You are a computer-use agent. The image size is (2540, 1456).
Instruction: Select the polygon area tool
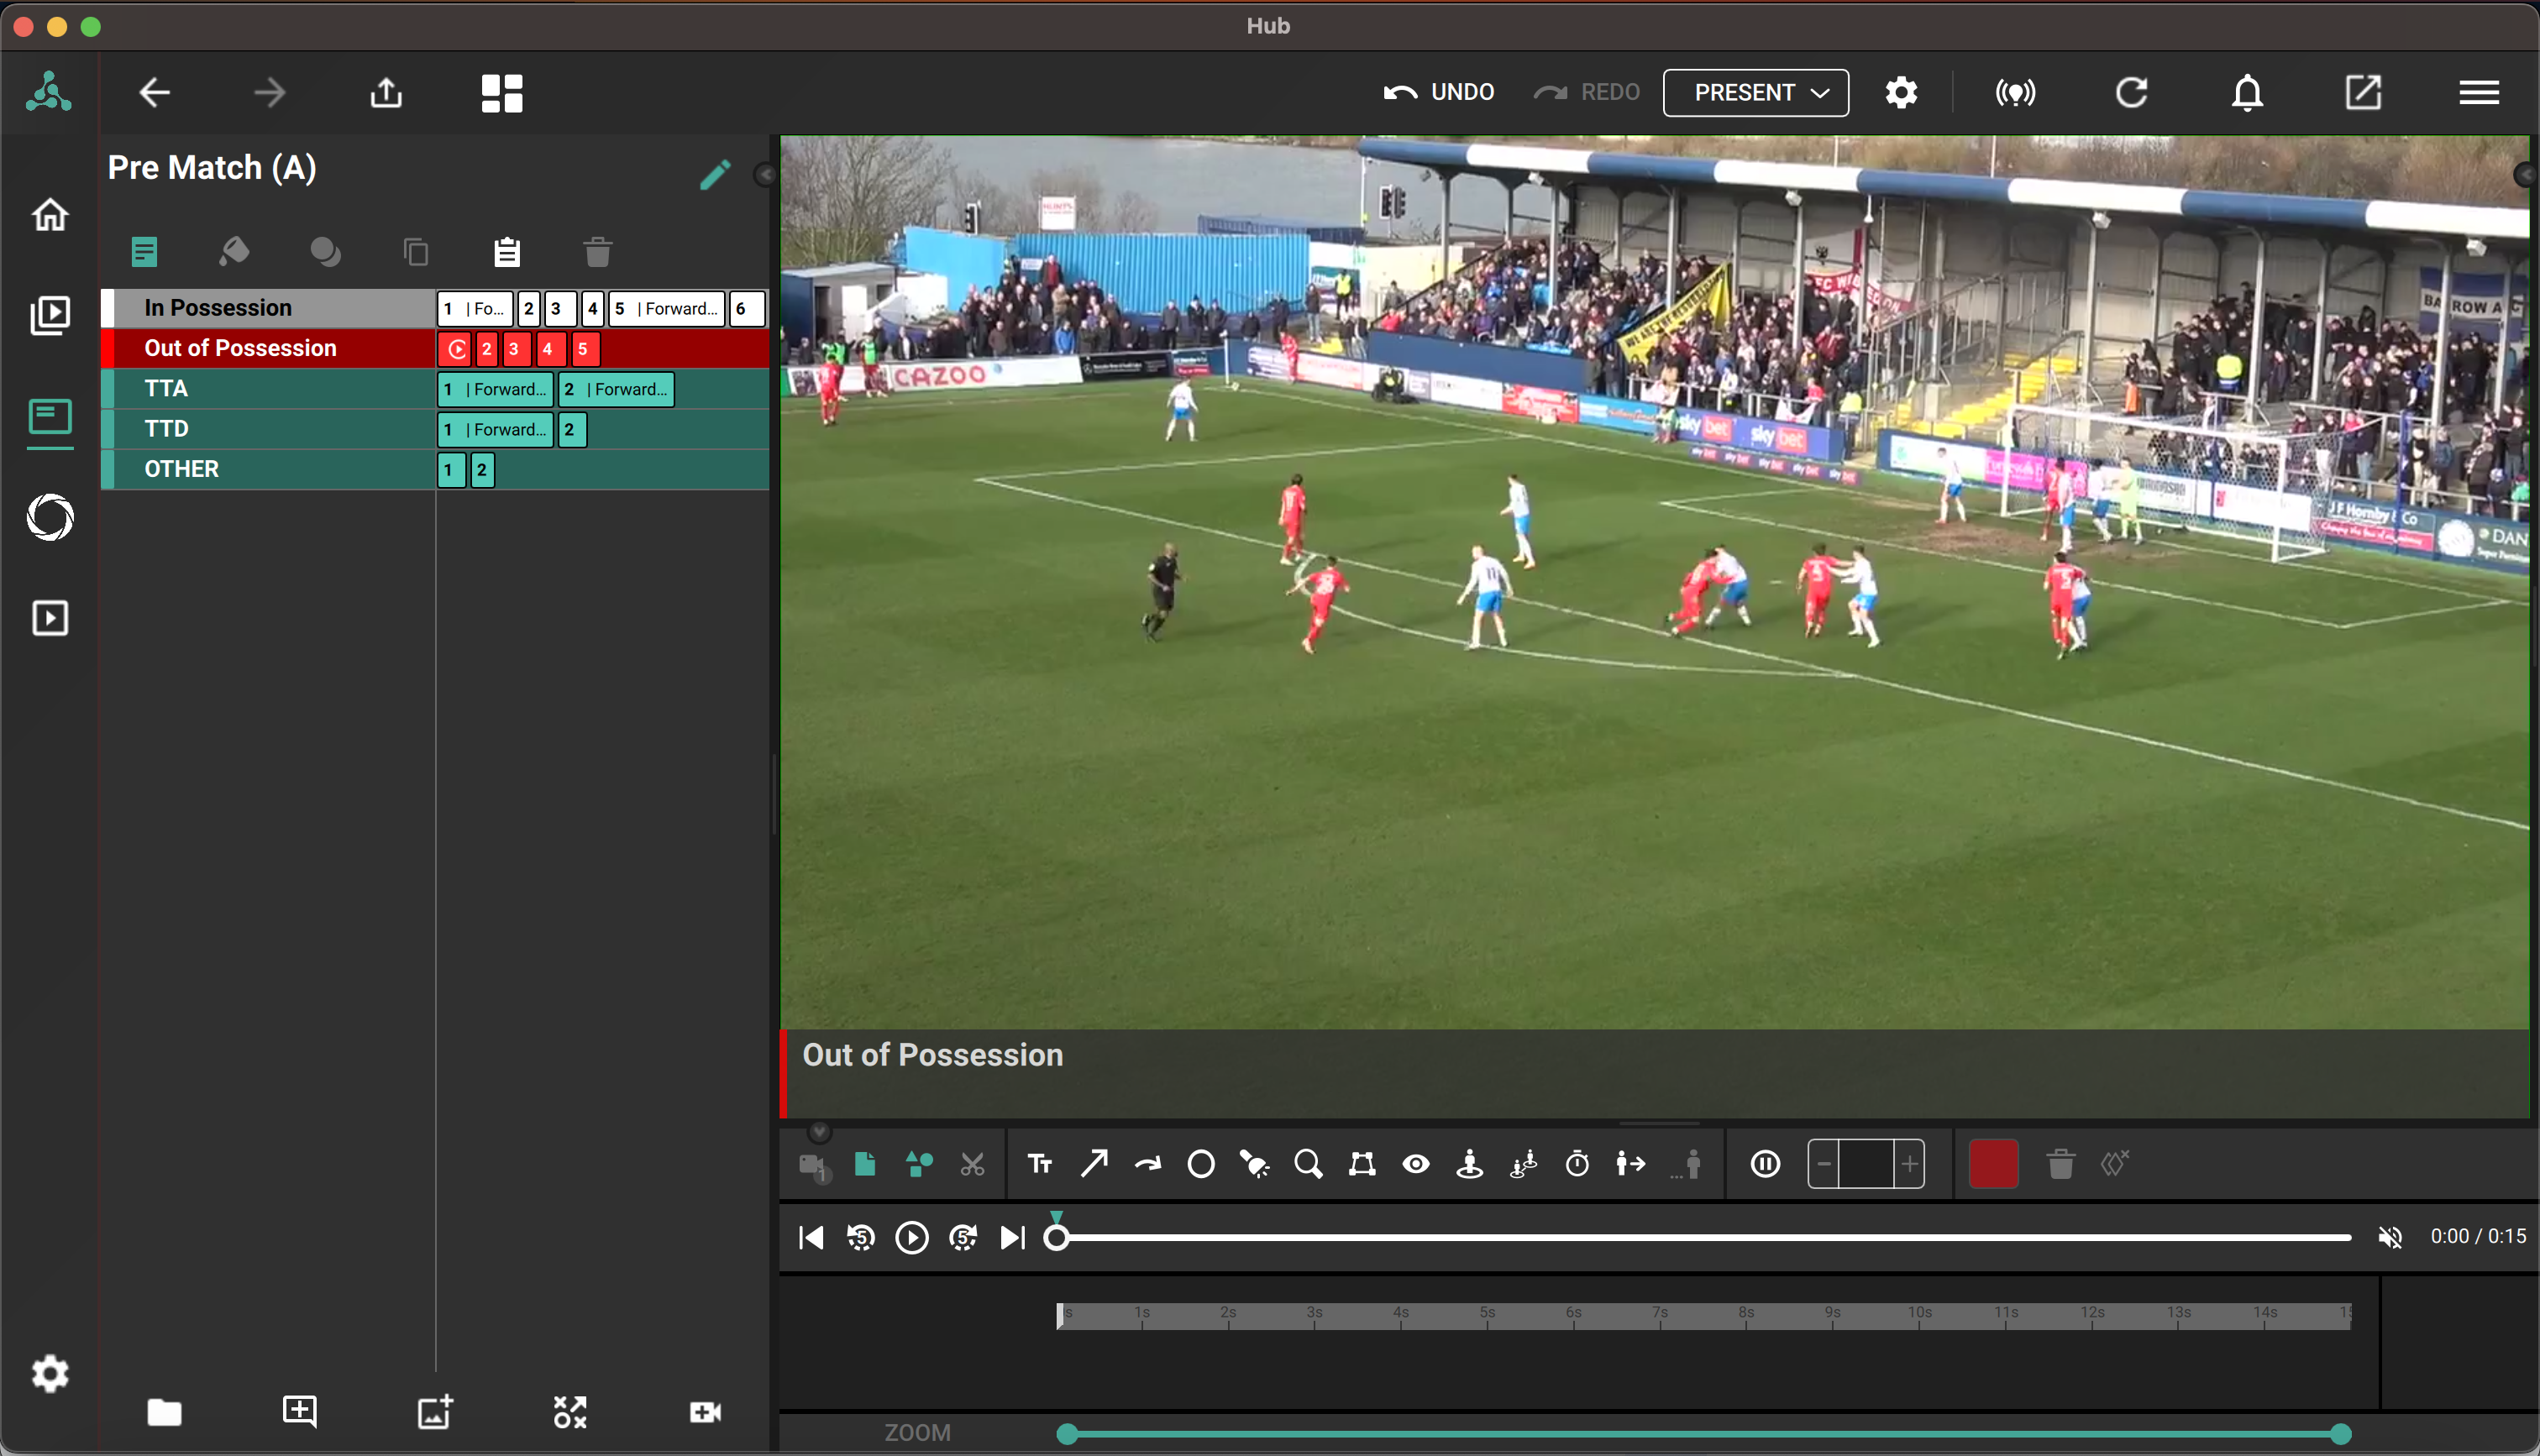tap(1362, 1164)
